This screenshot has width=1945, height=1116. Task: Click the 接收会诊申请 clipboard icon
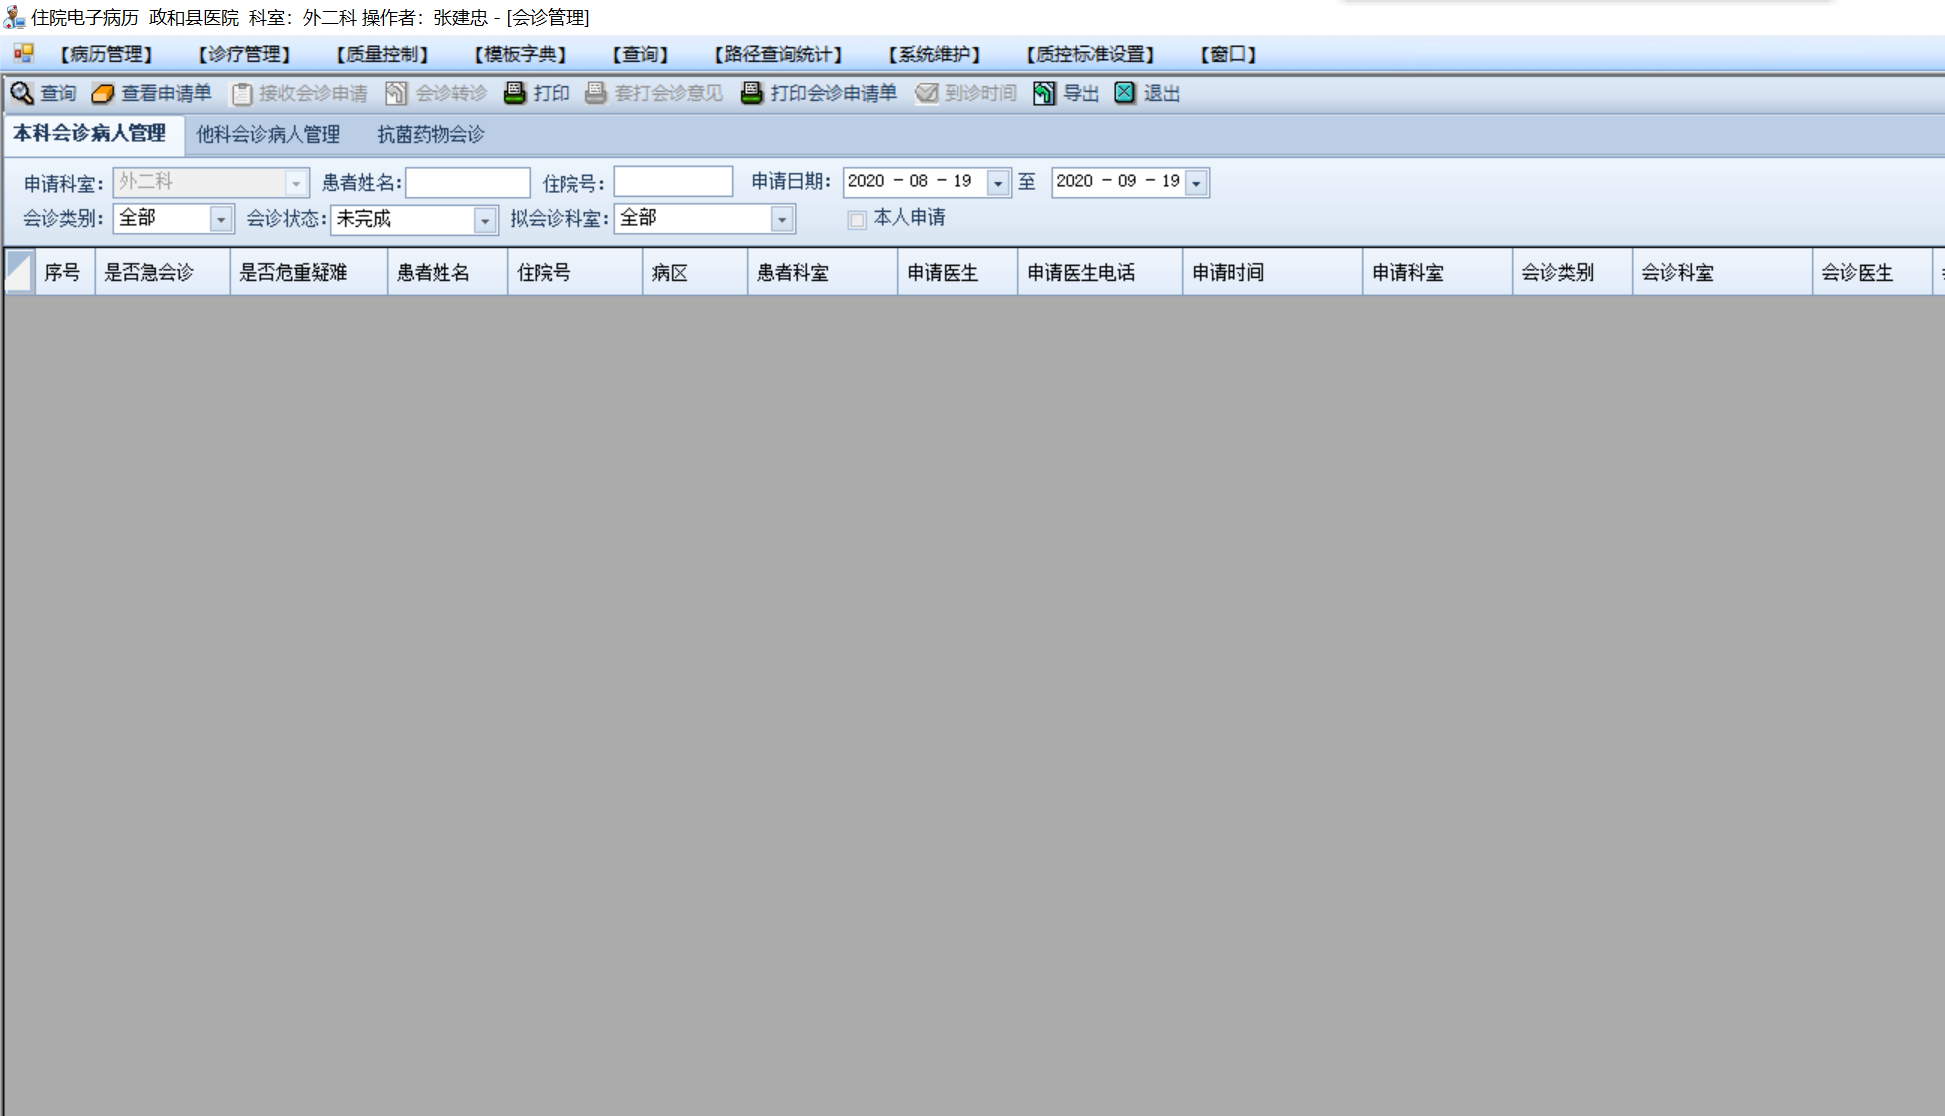(x=241, y=93)
